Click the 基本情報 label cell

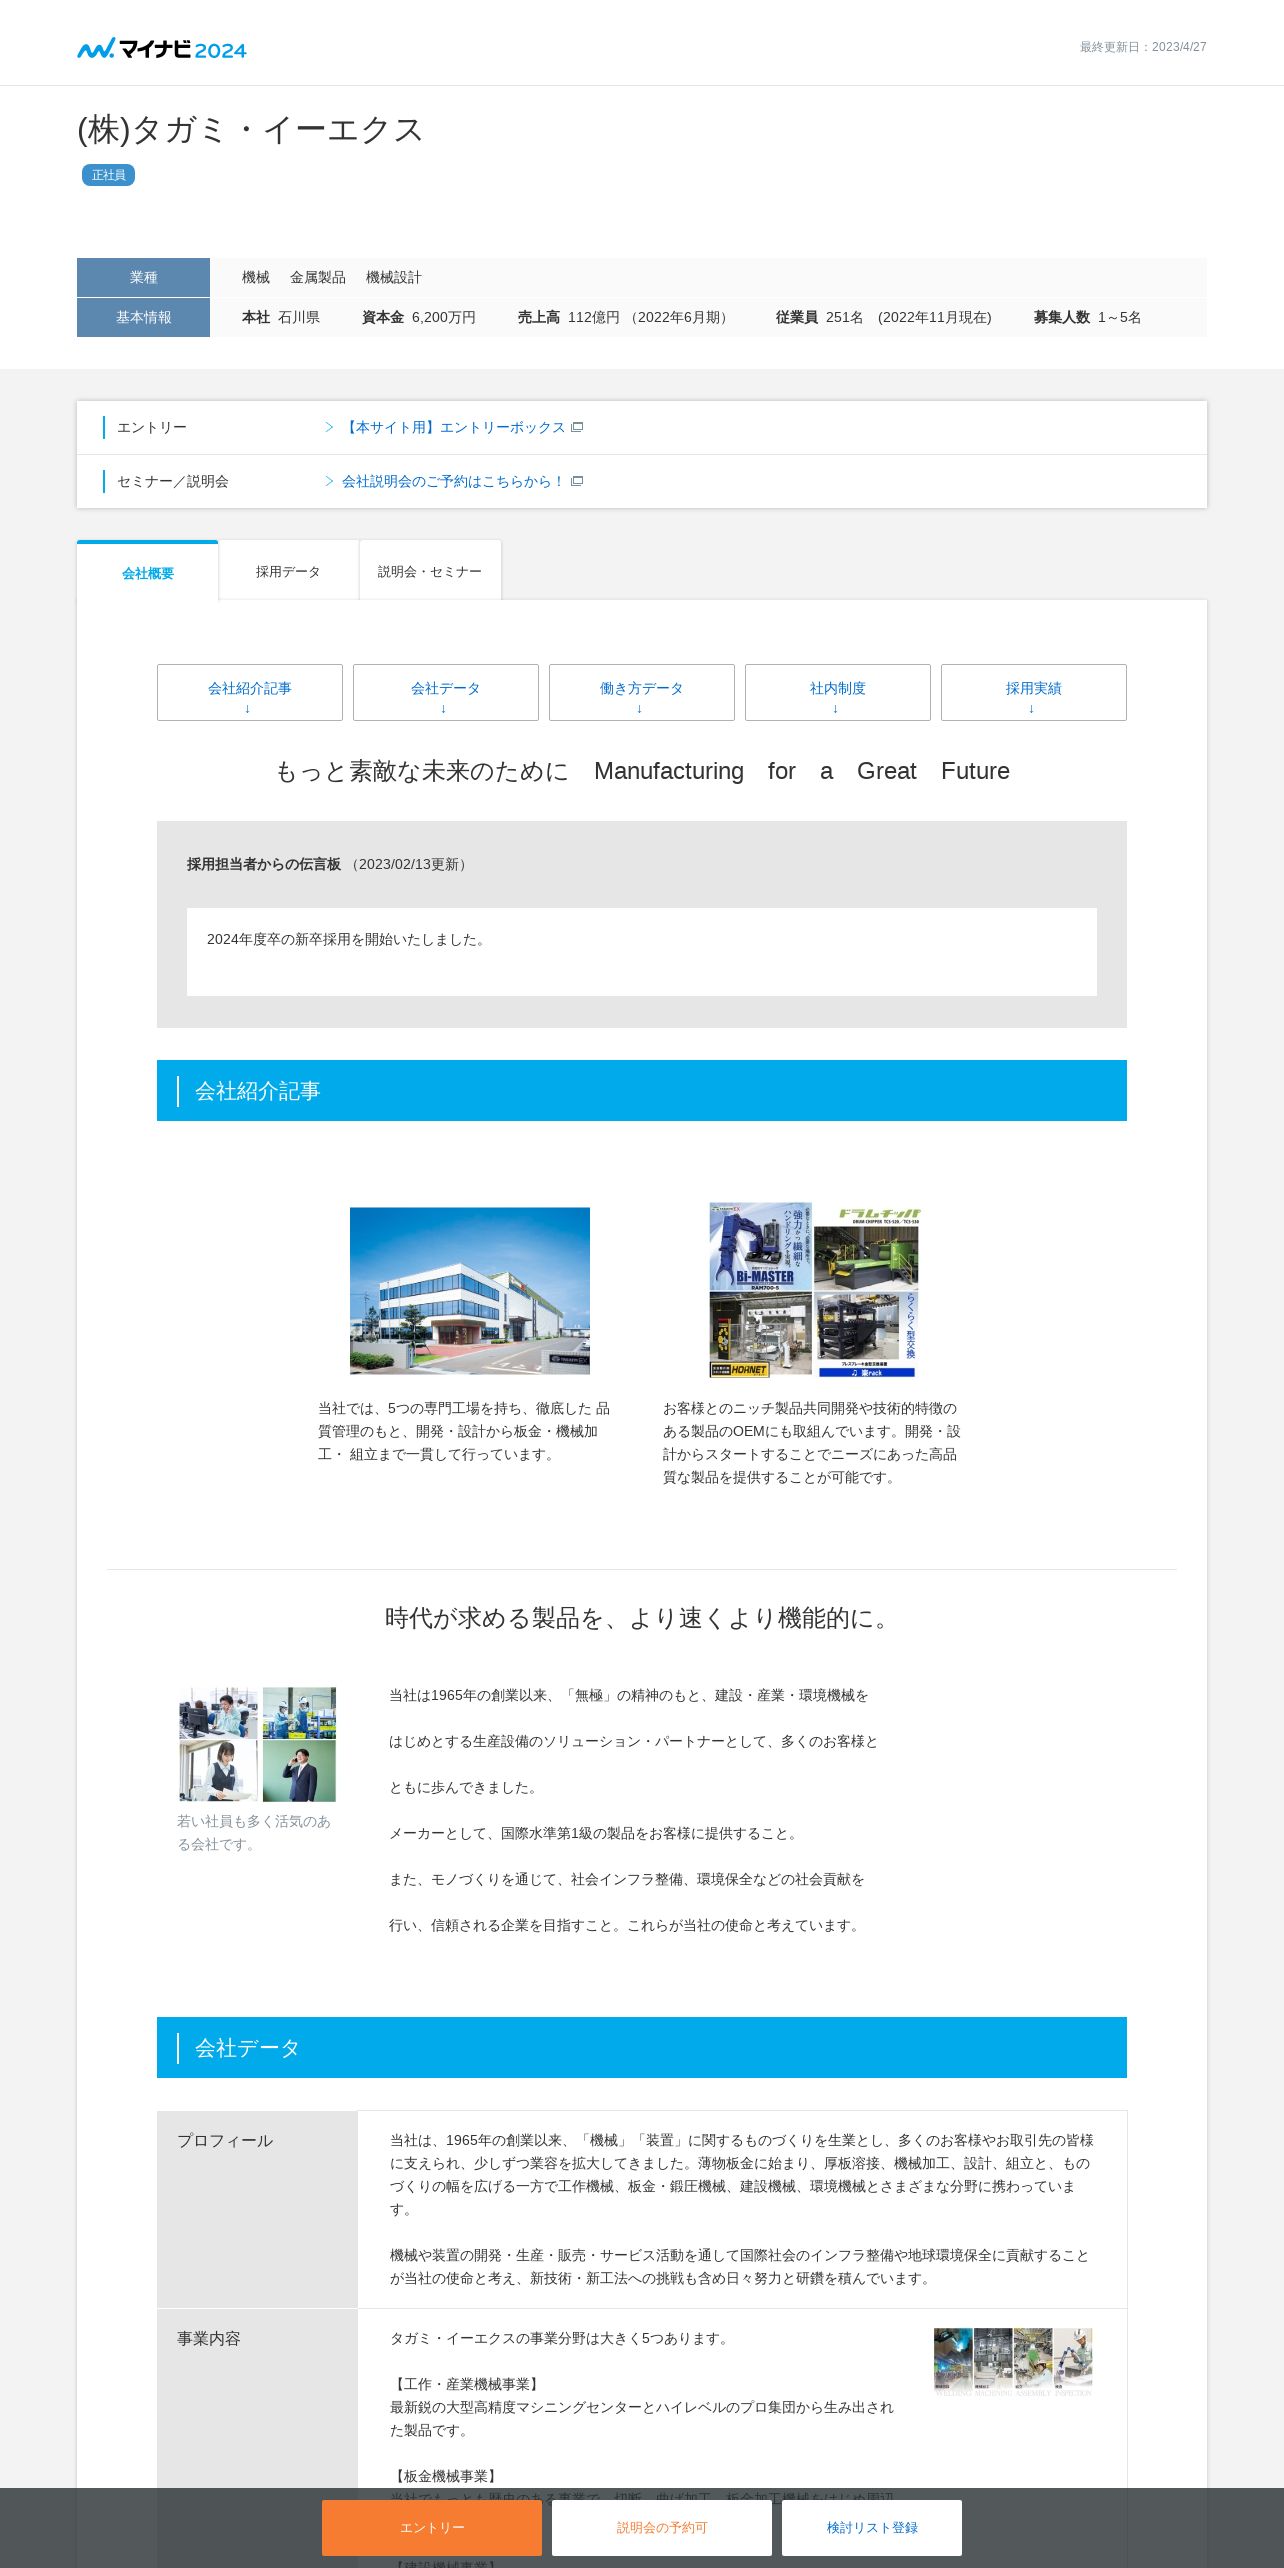143,318
